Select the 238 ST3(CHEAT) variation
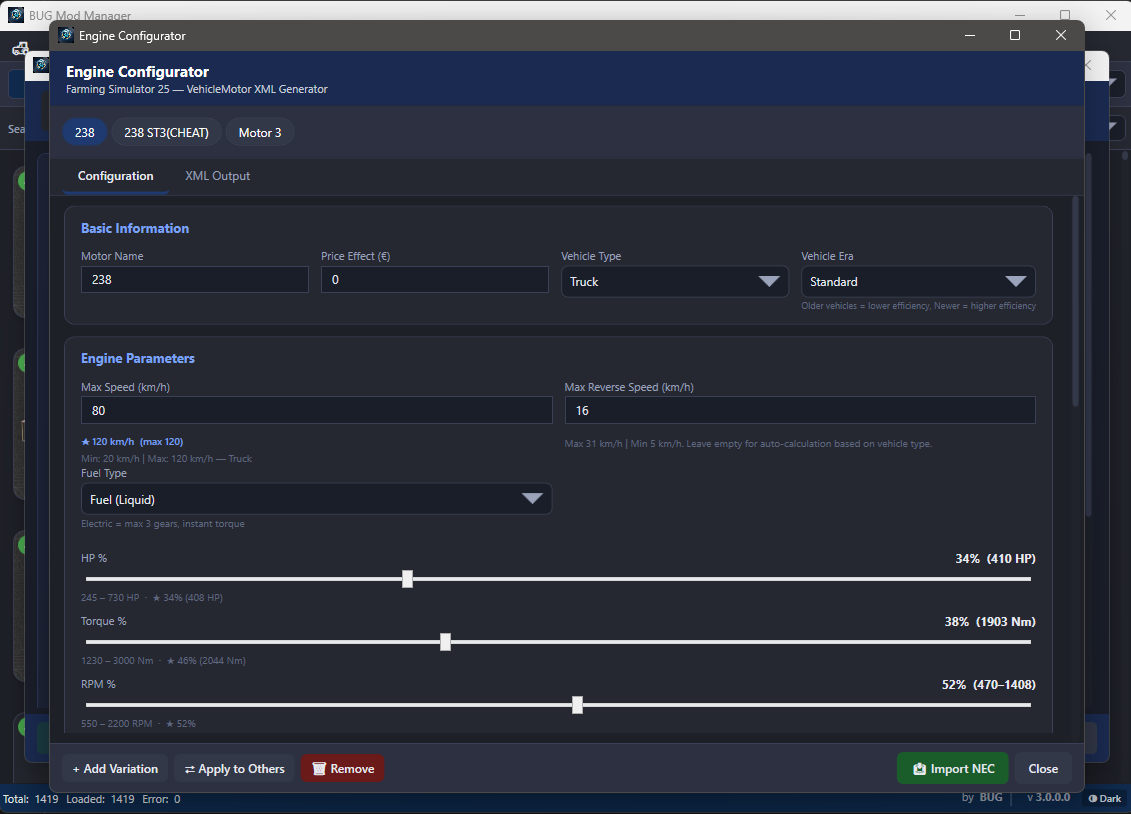 (166, 133)
